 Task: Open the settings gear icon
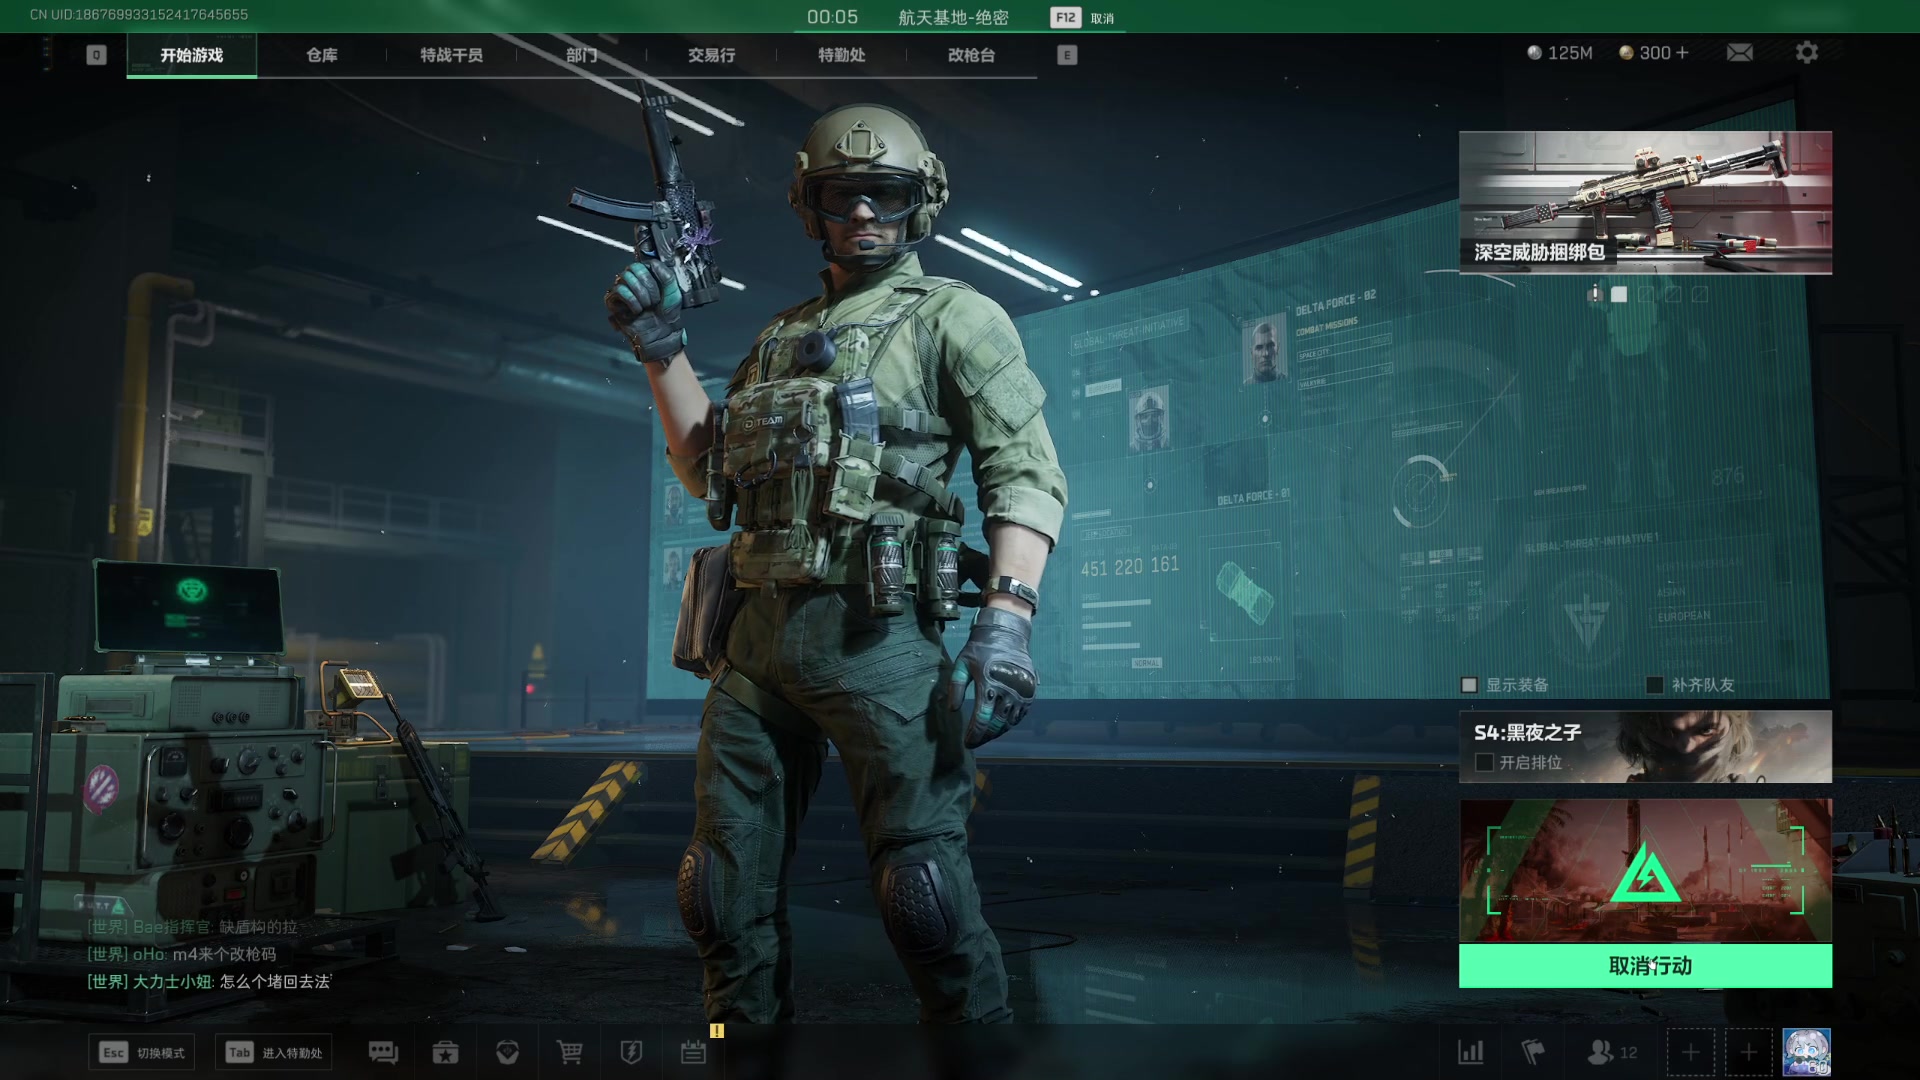coord(1806,52)
